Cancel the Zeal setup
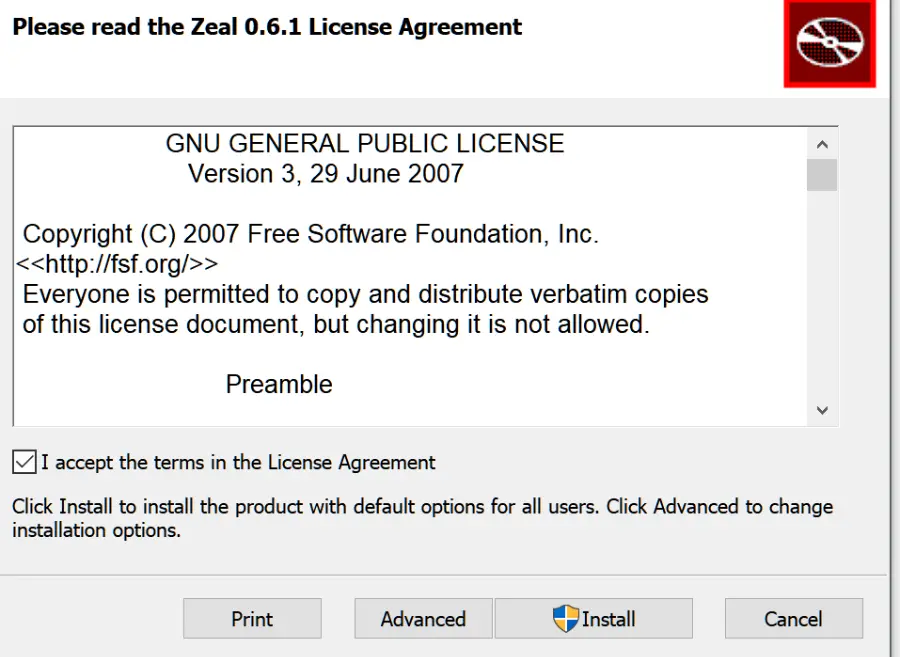This screenshot has width=900, height=657. coord(793,619)
